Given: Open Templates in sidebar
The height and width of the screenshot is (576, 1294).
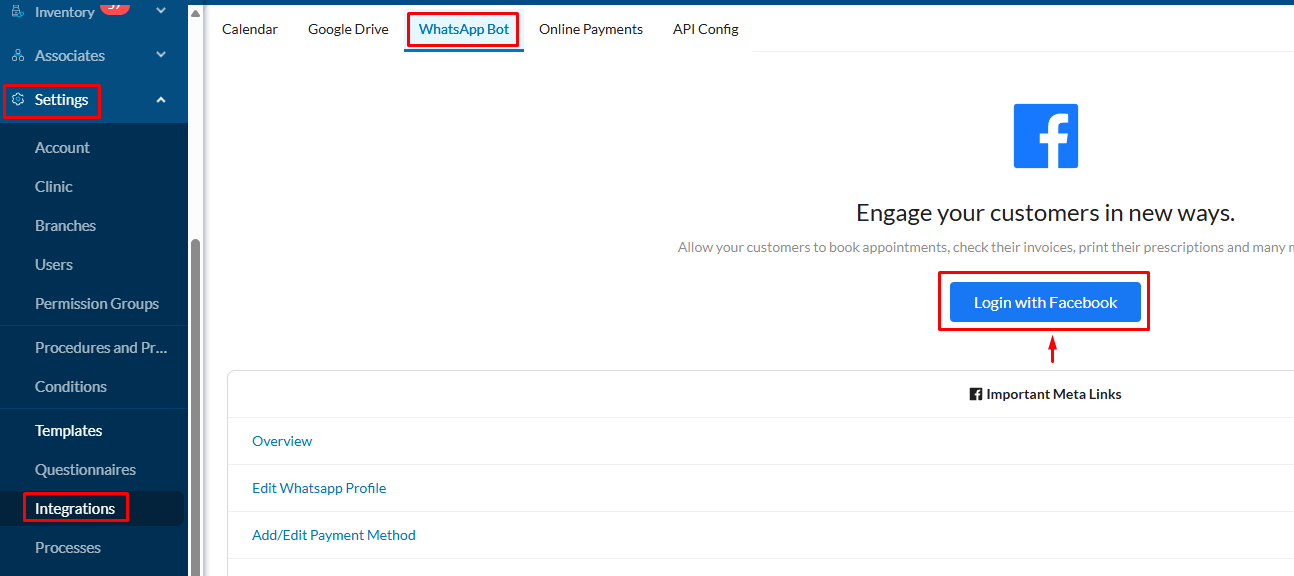Looking at the screenshot, I should (69, 430).
